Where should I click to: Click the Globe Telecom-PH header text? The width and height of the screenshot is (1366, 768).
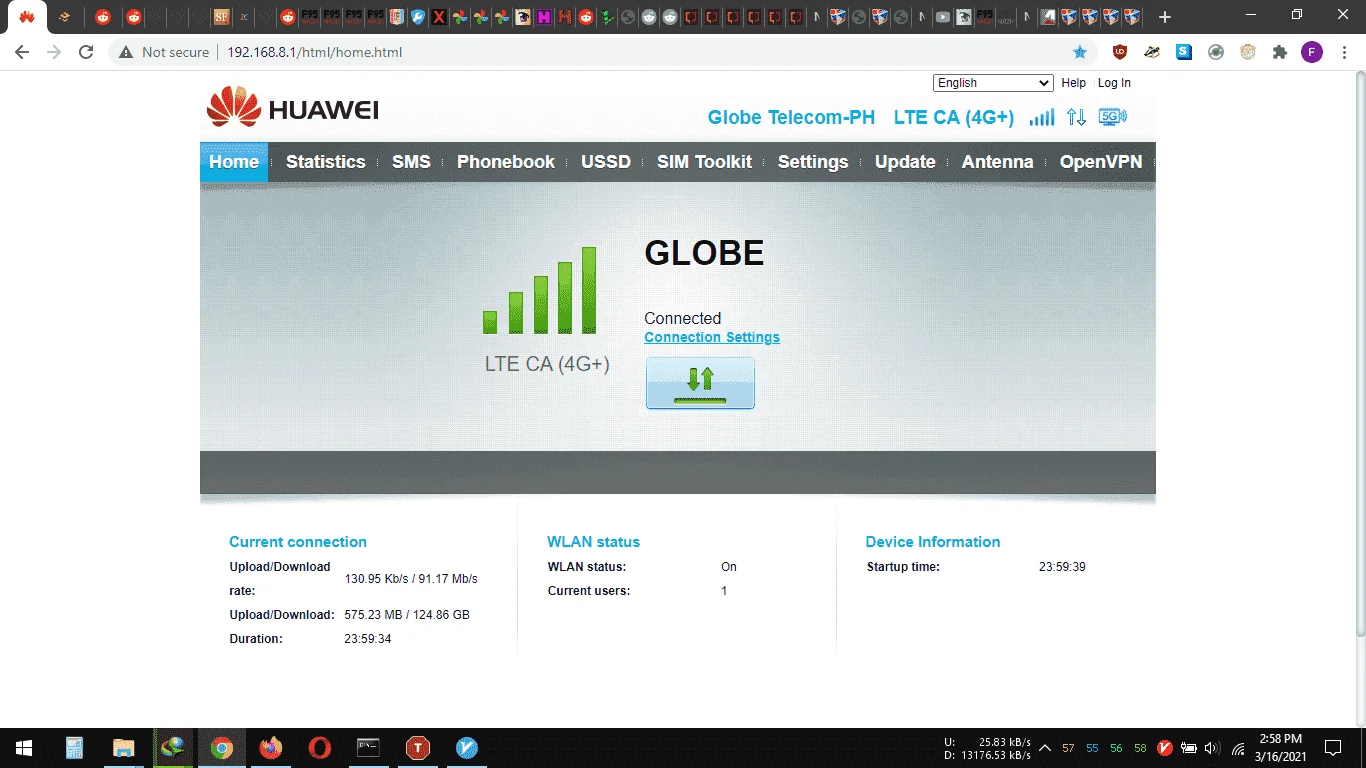[791, 118]
